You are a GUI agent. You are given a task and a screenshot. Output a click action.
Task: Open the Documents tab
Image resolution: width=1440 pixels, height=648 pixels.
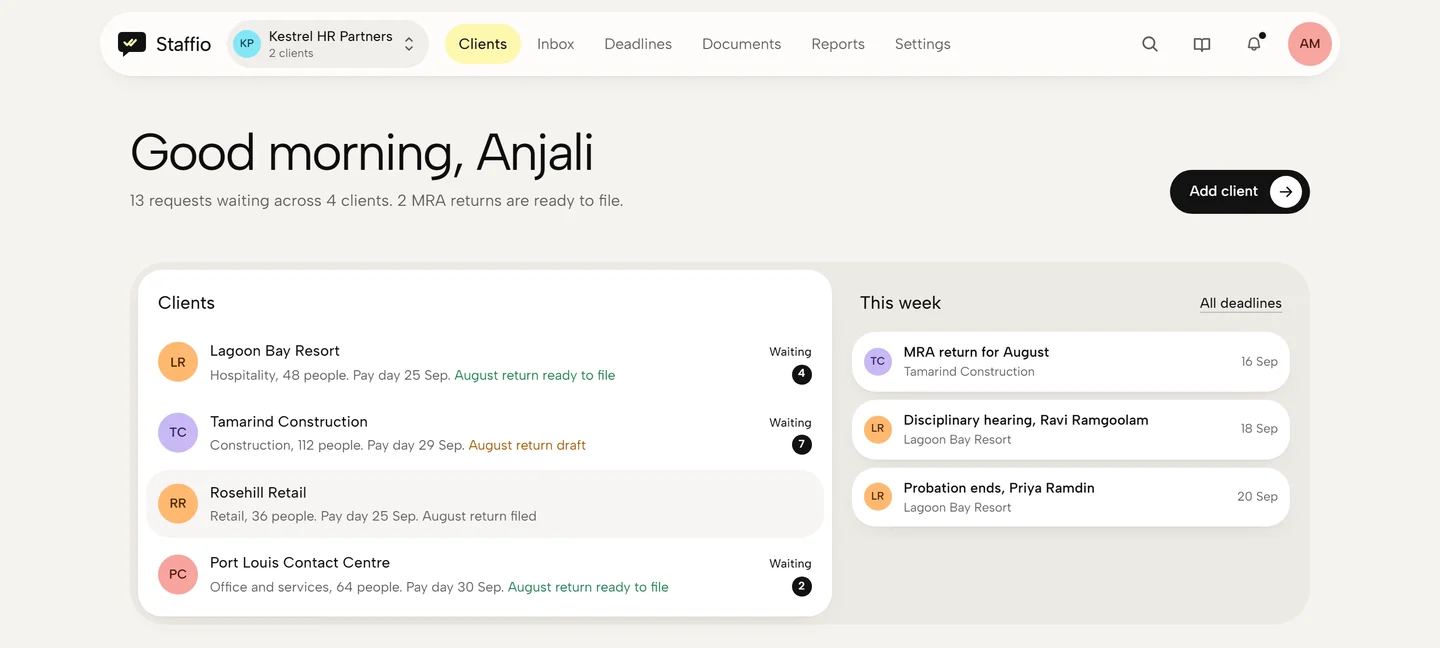741,44
